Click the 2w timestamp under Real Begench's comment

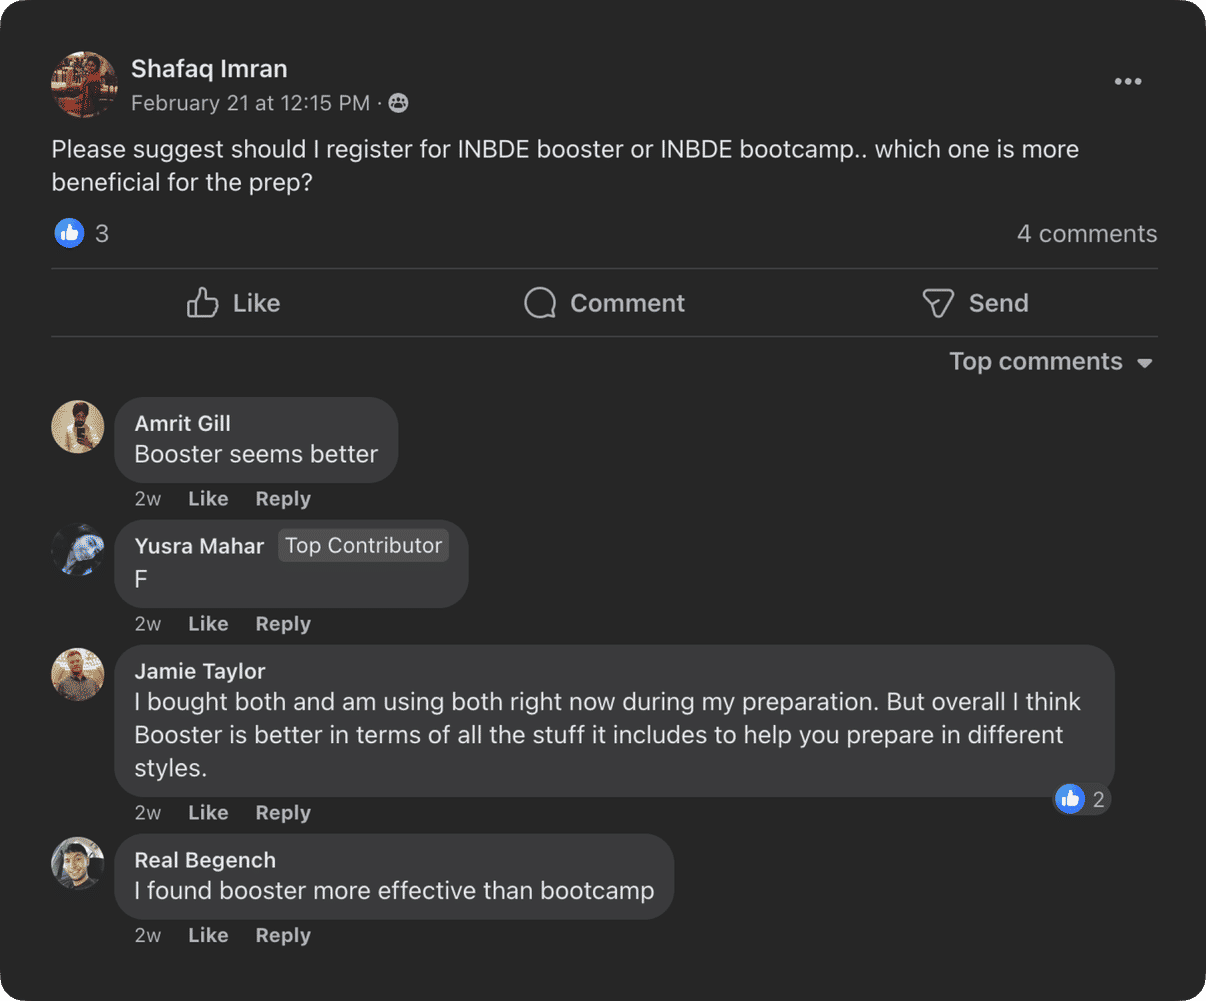pyautogui.click(x=147, y=935)
